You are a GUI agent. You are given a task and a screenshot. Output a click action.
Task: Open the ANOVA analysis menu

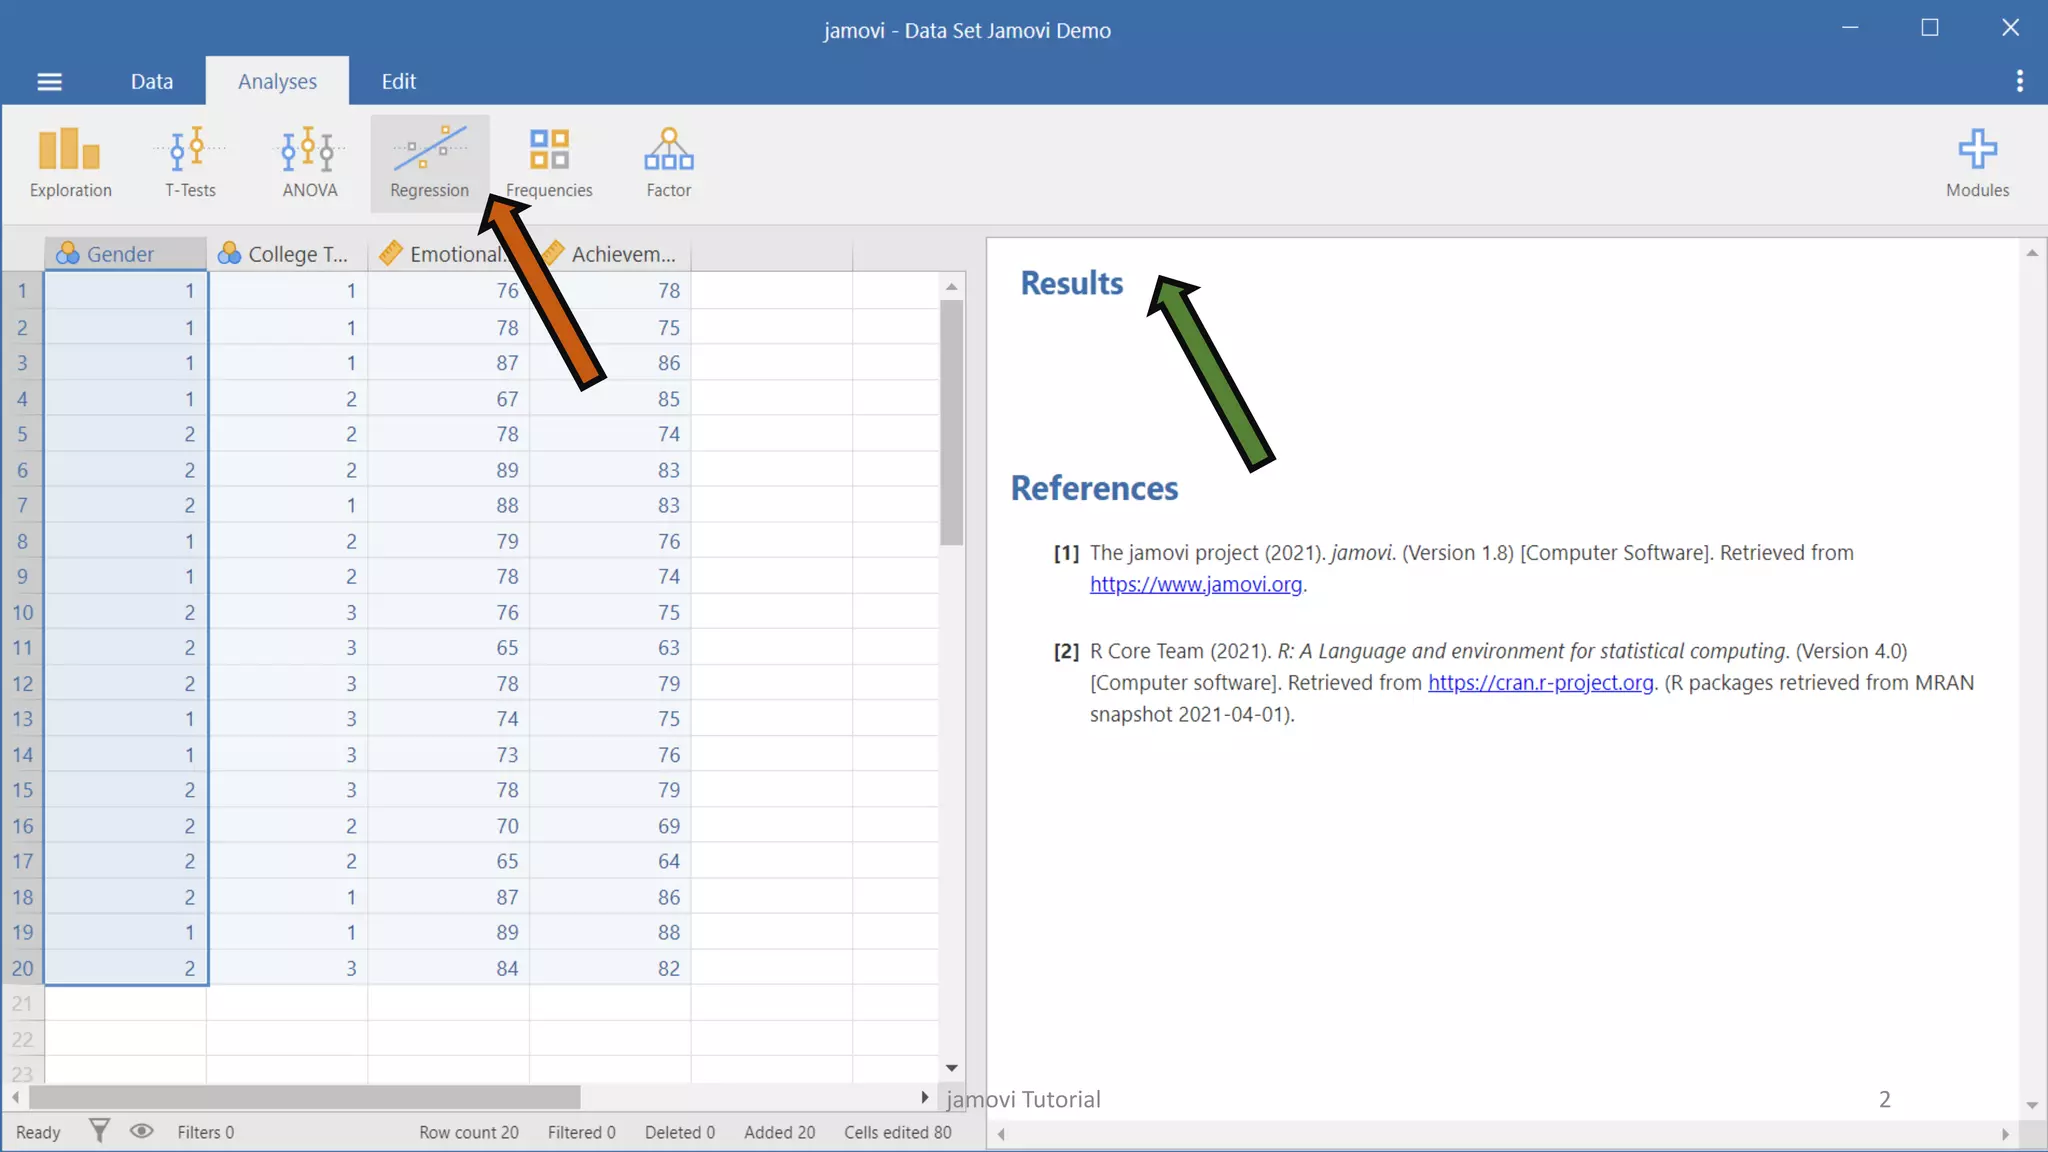[309, 162]
